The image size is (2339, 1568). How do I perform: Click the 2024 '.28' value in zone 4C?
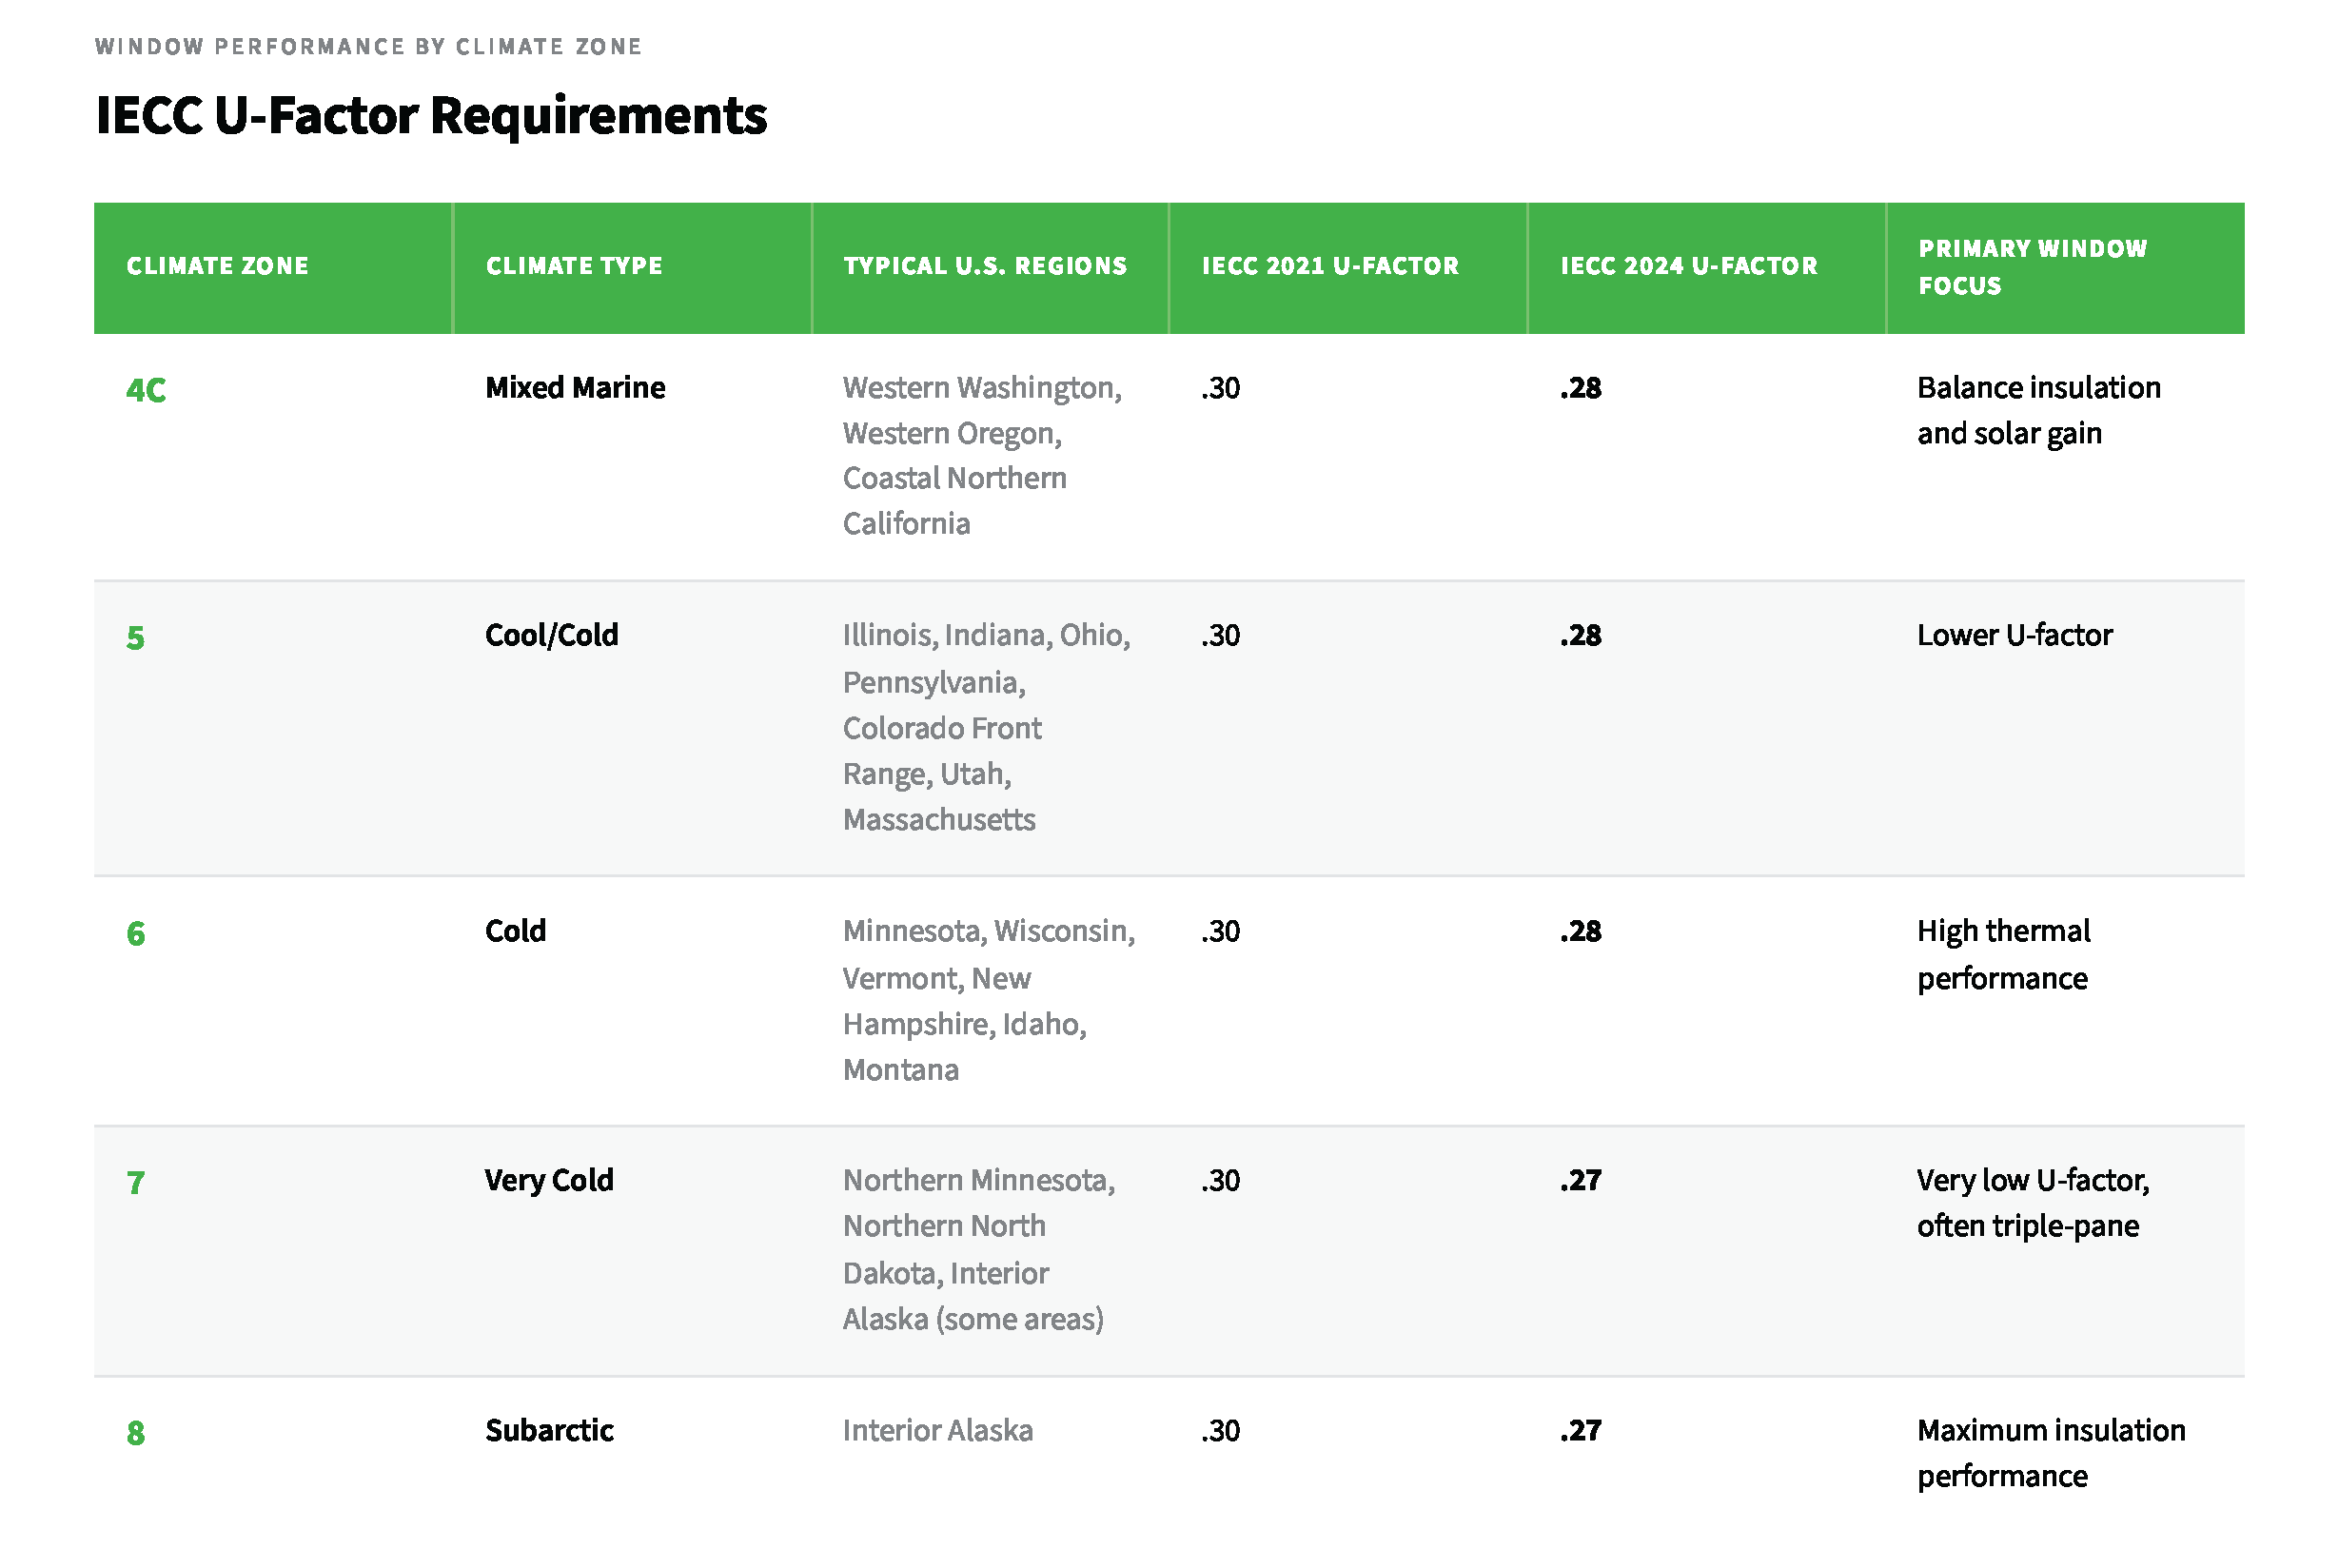coord(1580,388)
